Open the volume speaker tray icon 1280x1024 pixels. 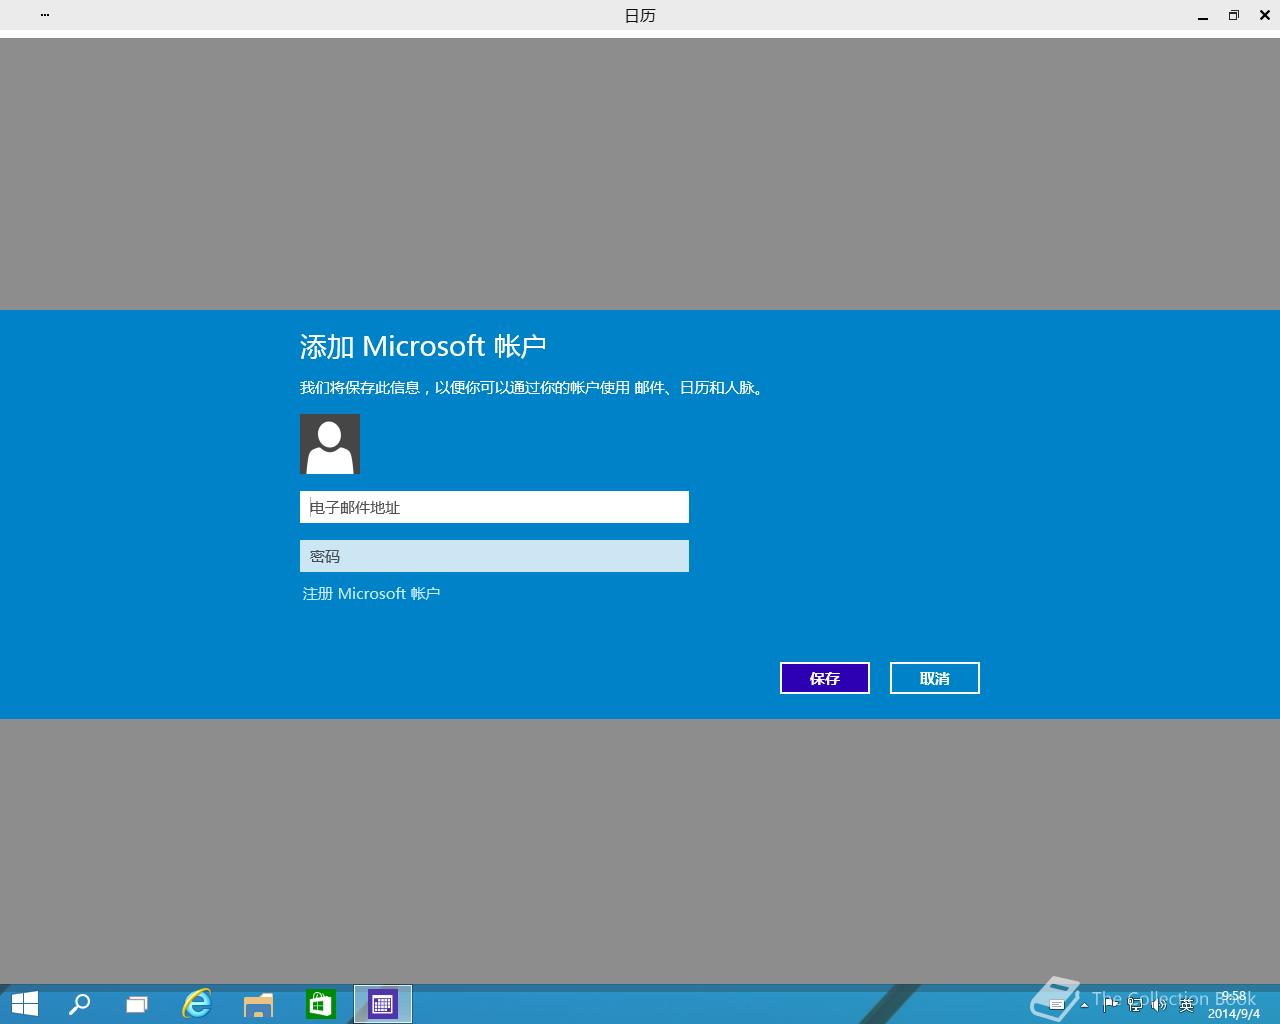(x=1159, y=1005)
